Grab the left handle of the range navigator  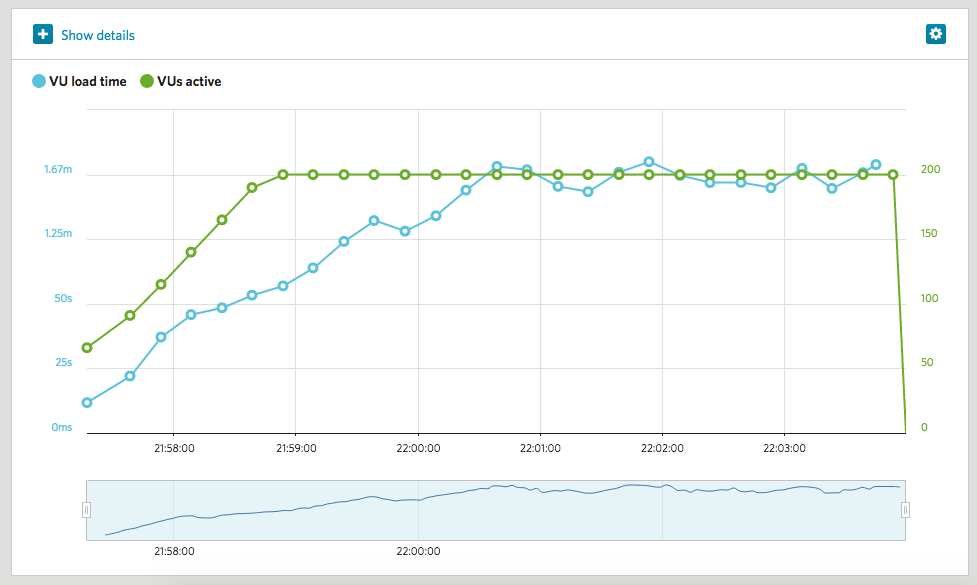pyautogui.click(x=86, y=510)
